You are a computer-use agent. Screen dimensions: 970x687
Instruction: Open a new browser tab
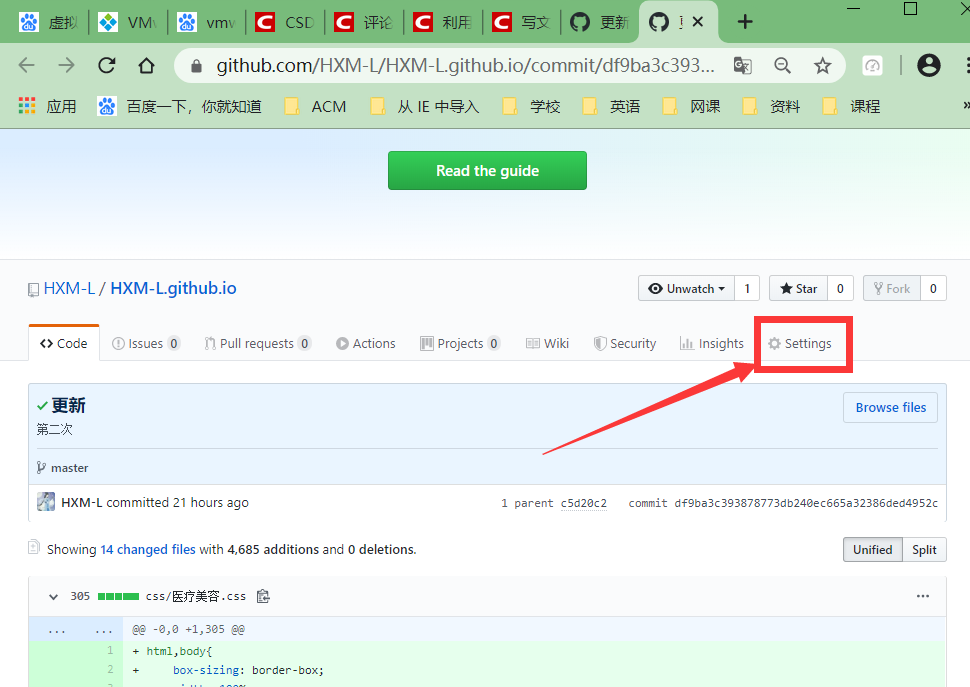745,22
